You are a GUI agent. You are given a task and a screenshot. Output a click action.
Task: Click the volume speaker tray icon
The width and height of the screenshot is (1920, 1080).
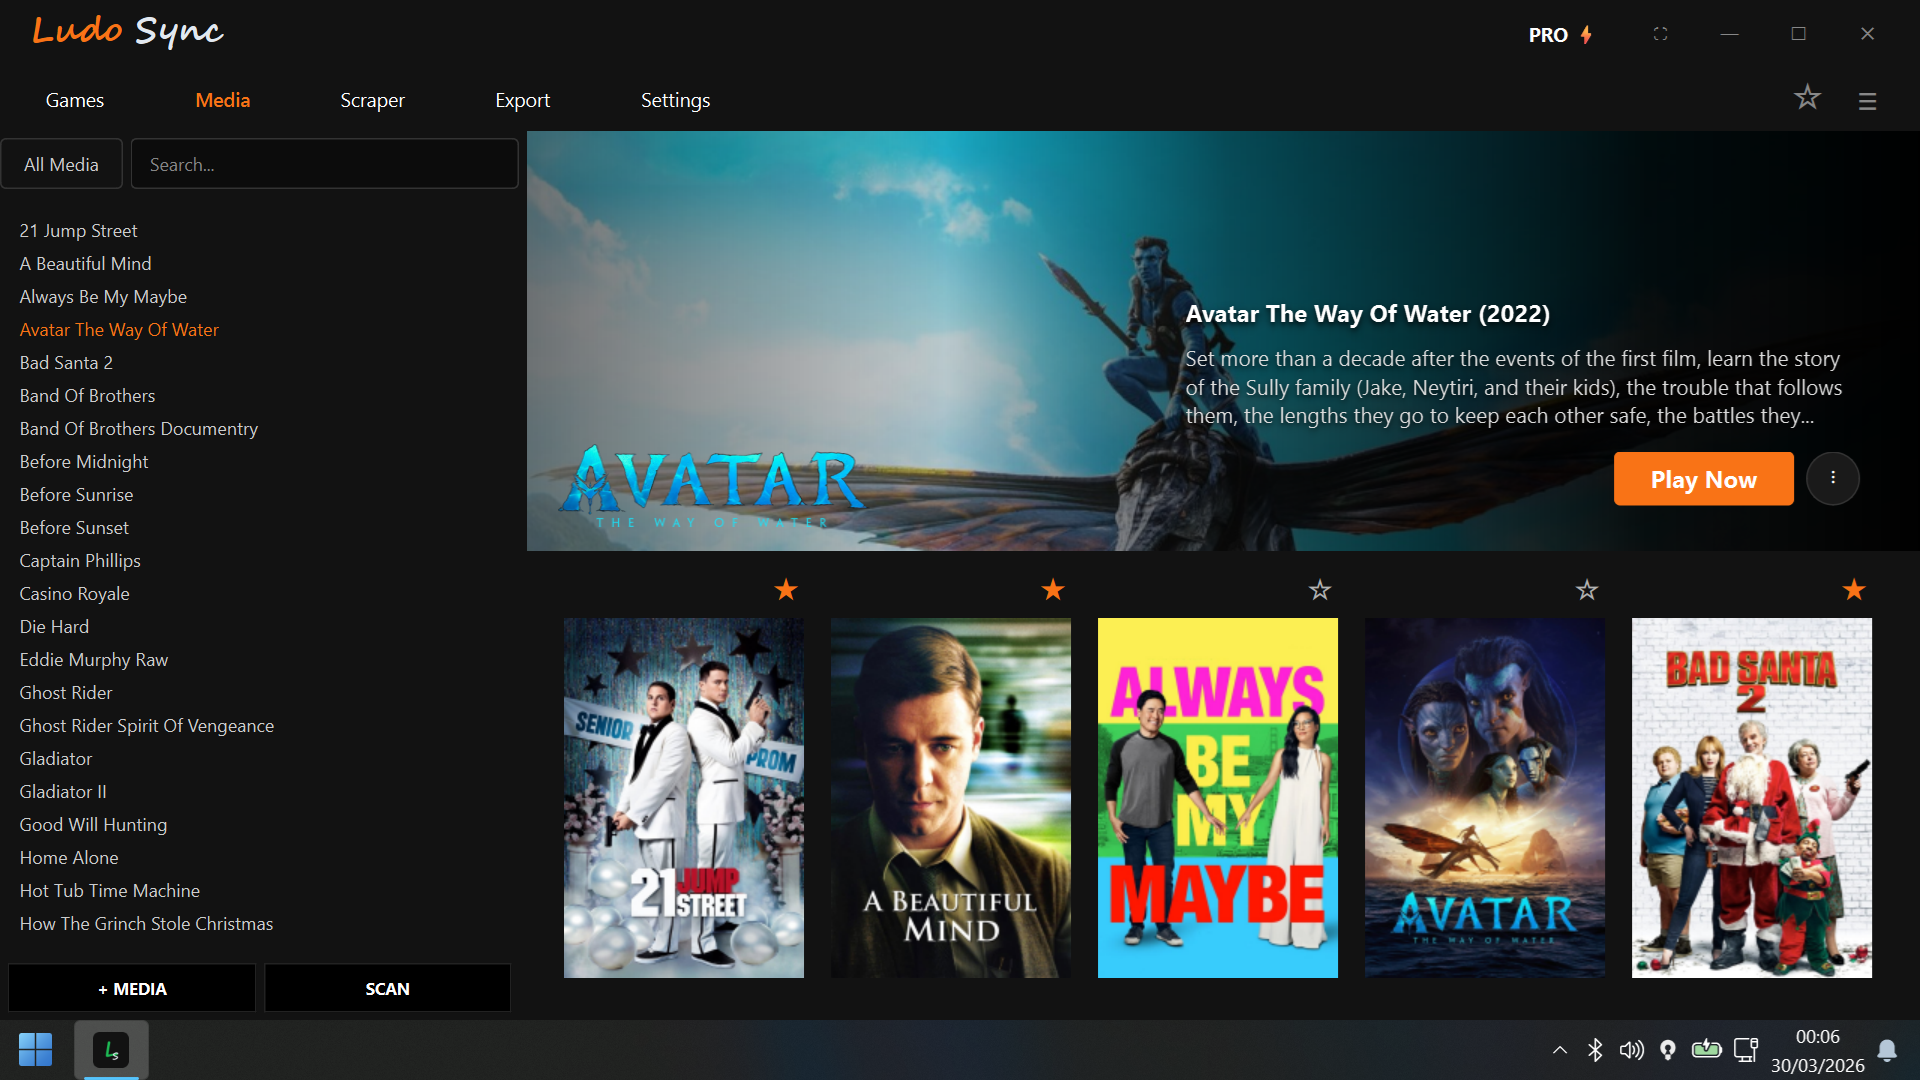(x=1631, y=1050)
